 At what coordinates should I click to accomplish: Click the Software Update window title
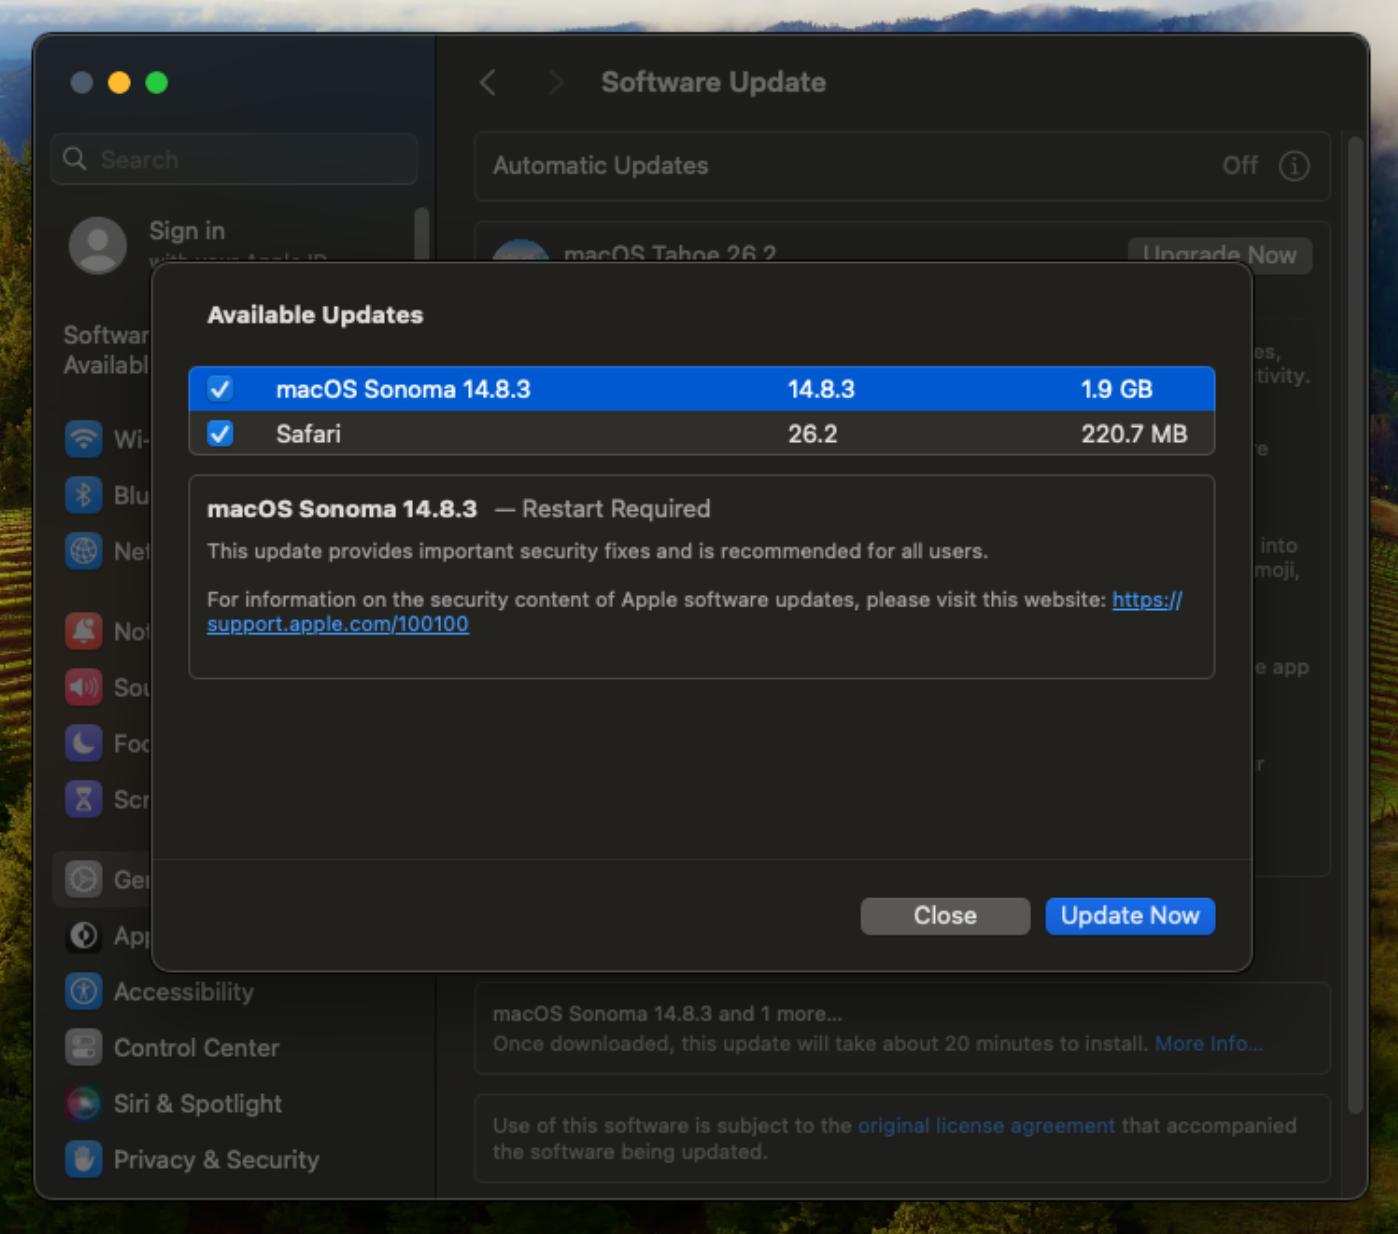714,82
